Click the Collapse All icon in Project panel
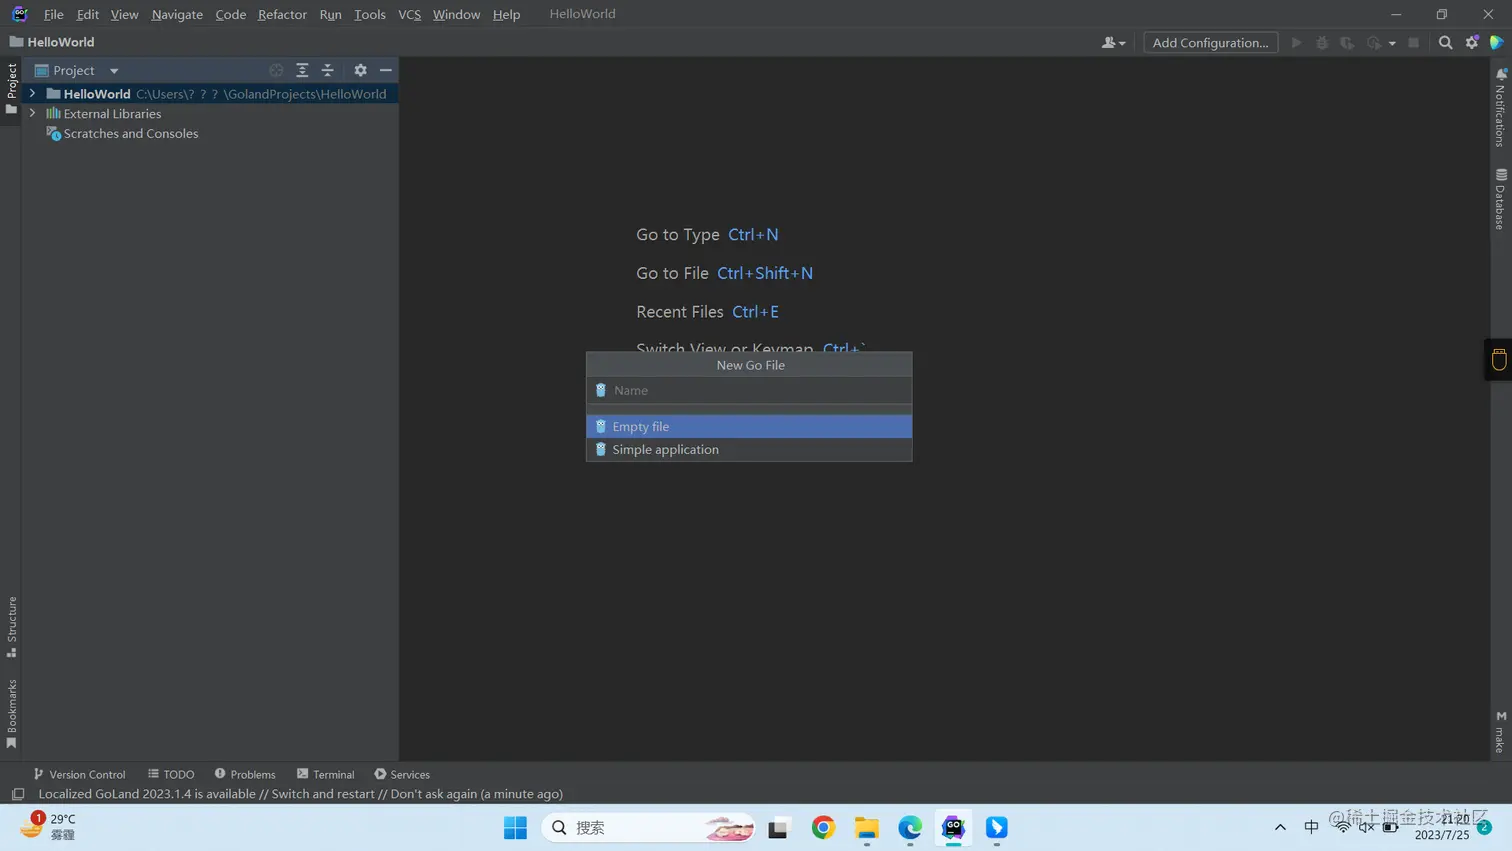 point(328,70)
